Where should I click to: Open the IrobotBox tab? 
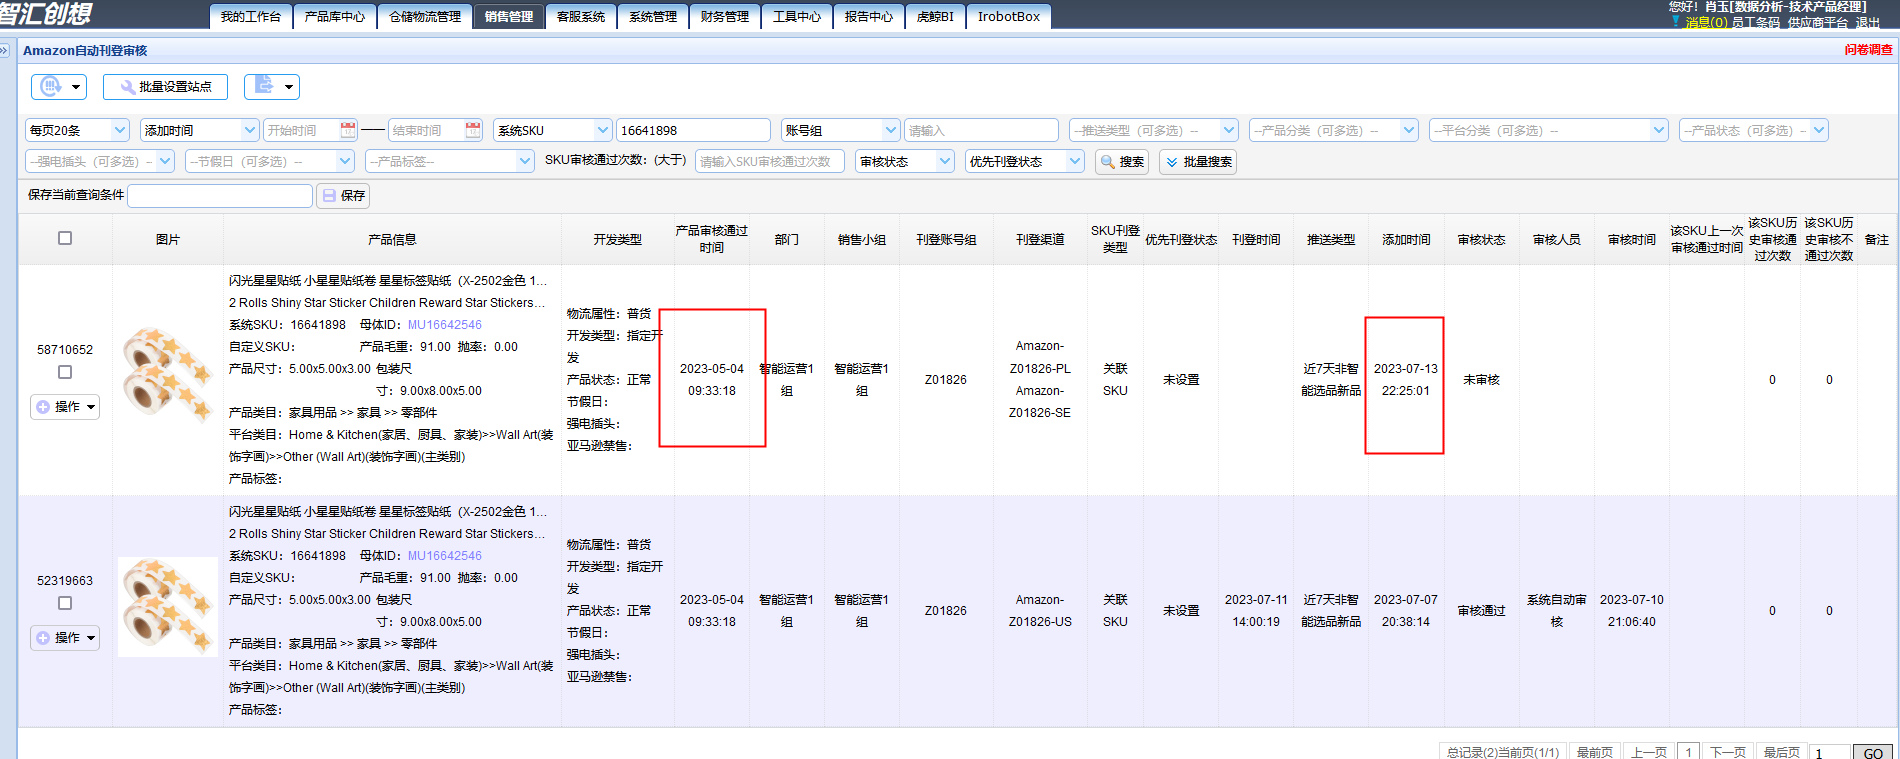[x=1009, y=17]
